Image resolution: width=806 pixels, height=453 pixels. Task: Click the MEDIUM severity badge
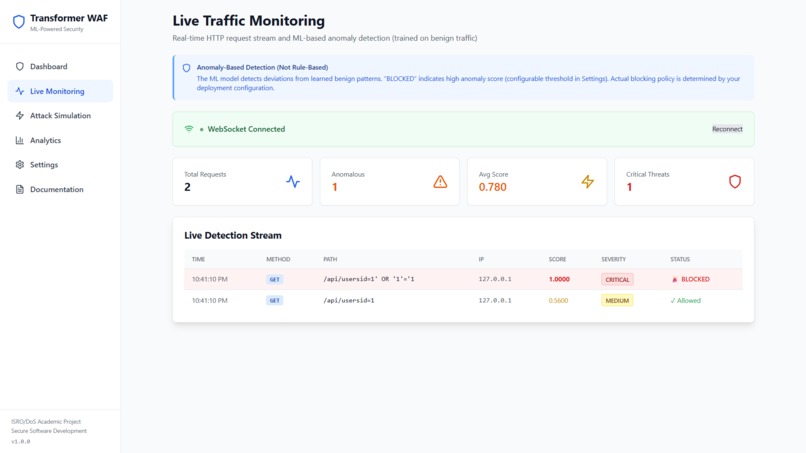pos(617,301)
